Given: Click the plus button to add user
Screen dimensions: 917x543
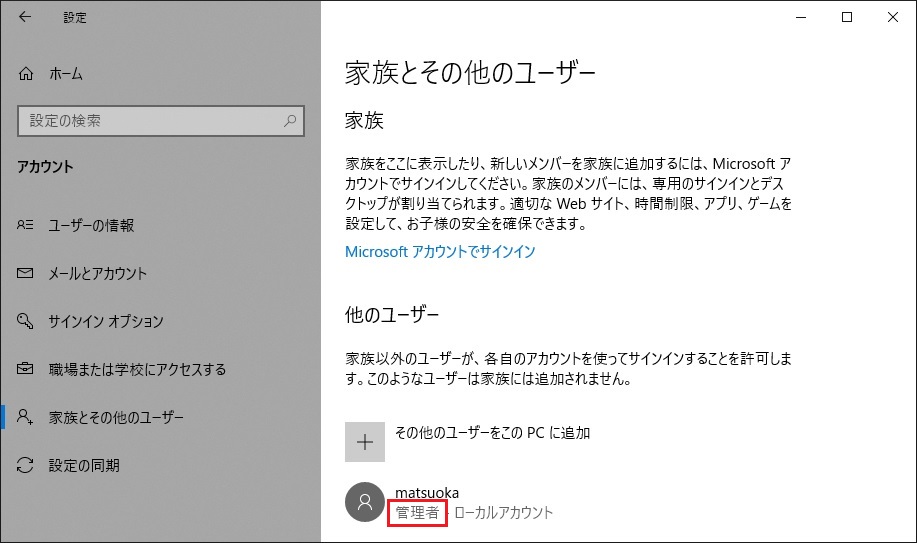Looking at the screenshot, I should pos(365,442).
